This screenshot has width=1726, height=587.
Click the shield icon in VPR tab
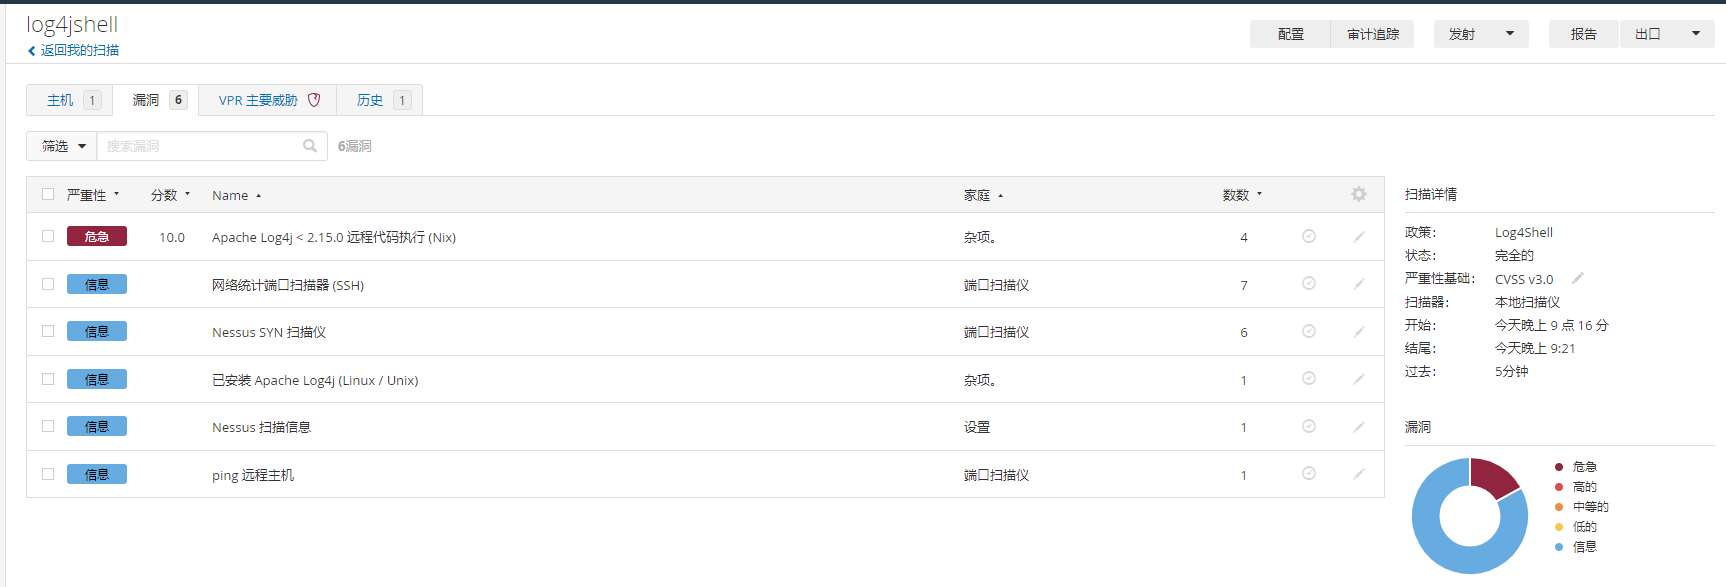pos(314,100)
